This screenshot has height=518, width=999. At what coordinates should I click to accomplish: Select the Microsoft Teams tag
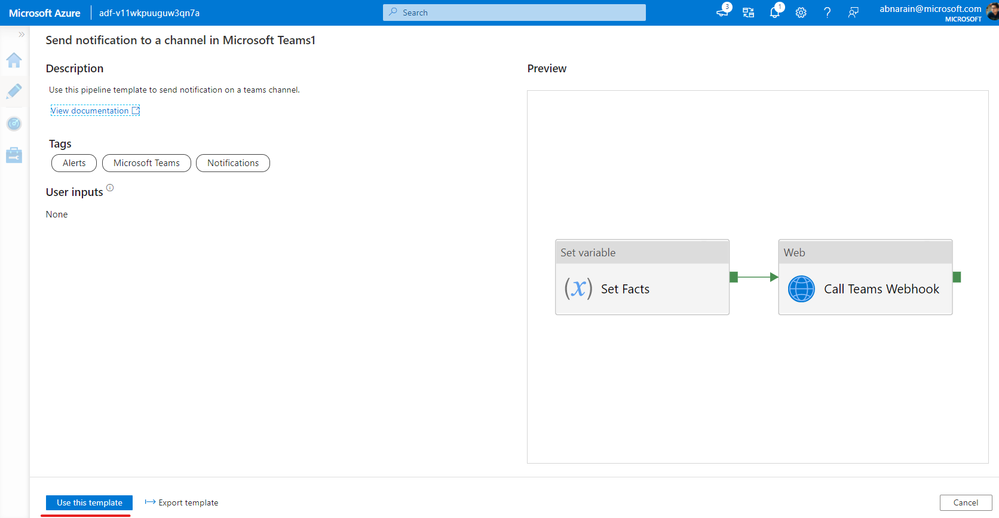147,163
